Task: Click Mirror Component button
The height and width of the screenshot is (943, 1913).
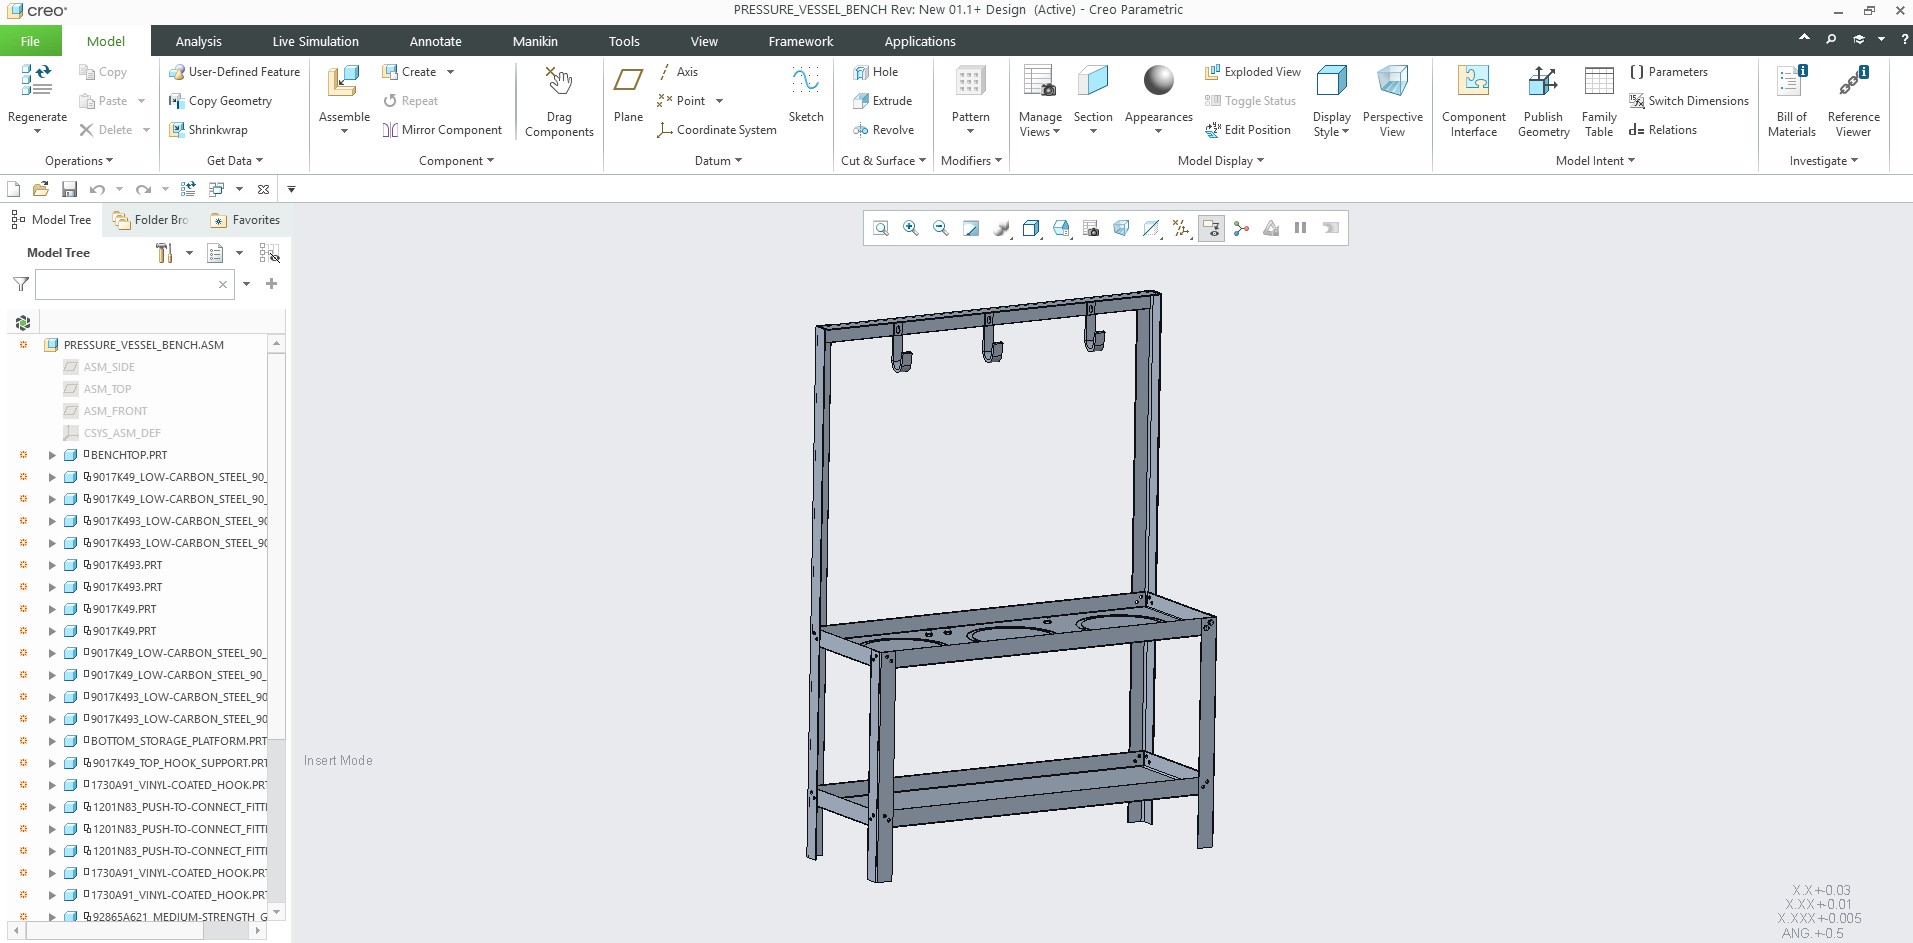Action: (442, 130)
